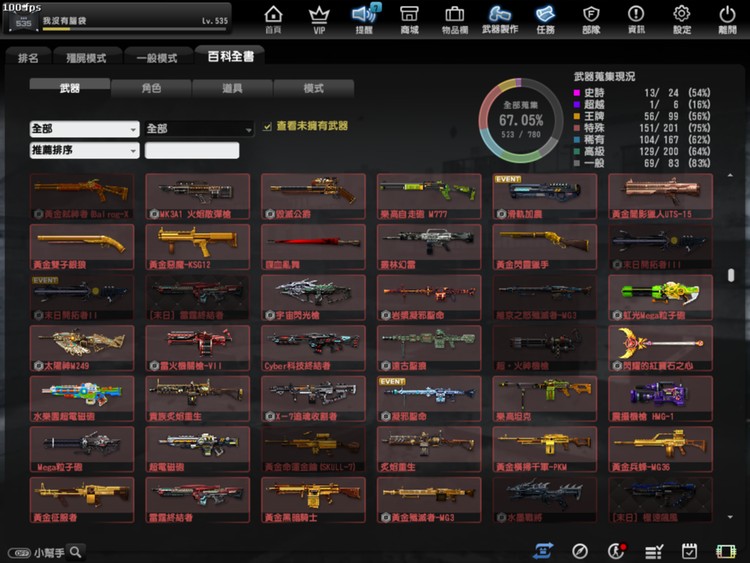This screenshot has width=750, height=563.
Task: Select the 道具 items button
Action: 232,88
